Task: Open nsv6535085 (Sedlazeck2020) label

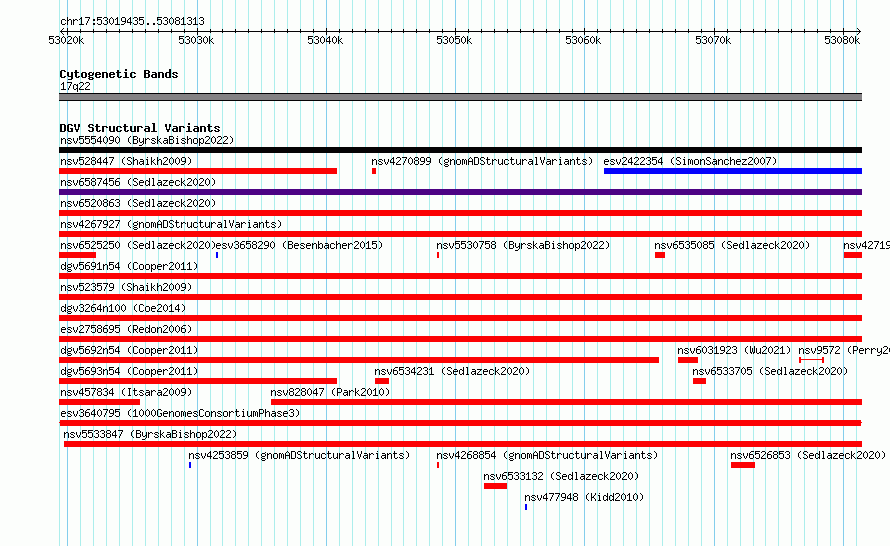Action: (x=732, y=245)
